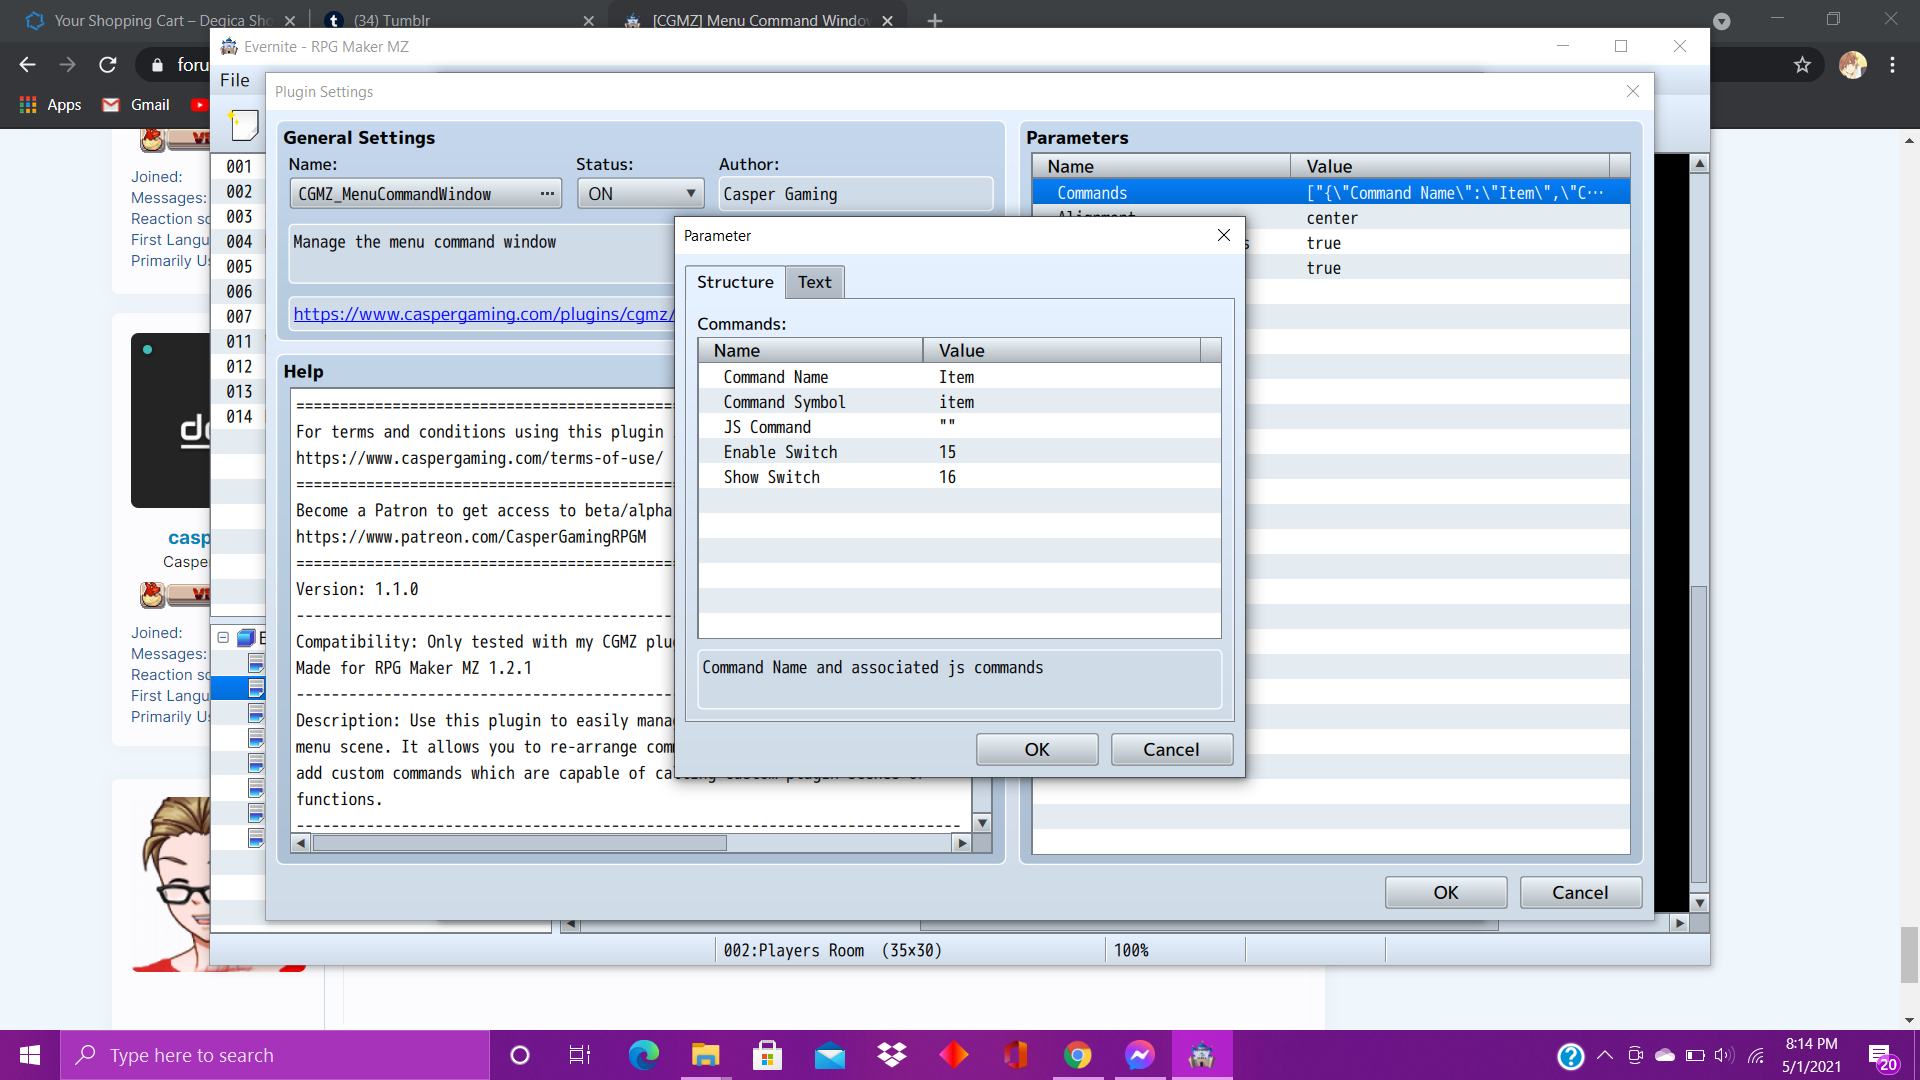Select the Command Symbol row
Viewport: 1920px width, 1080px height.
tap(959, 402)
